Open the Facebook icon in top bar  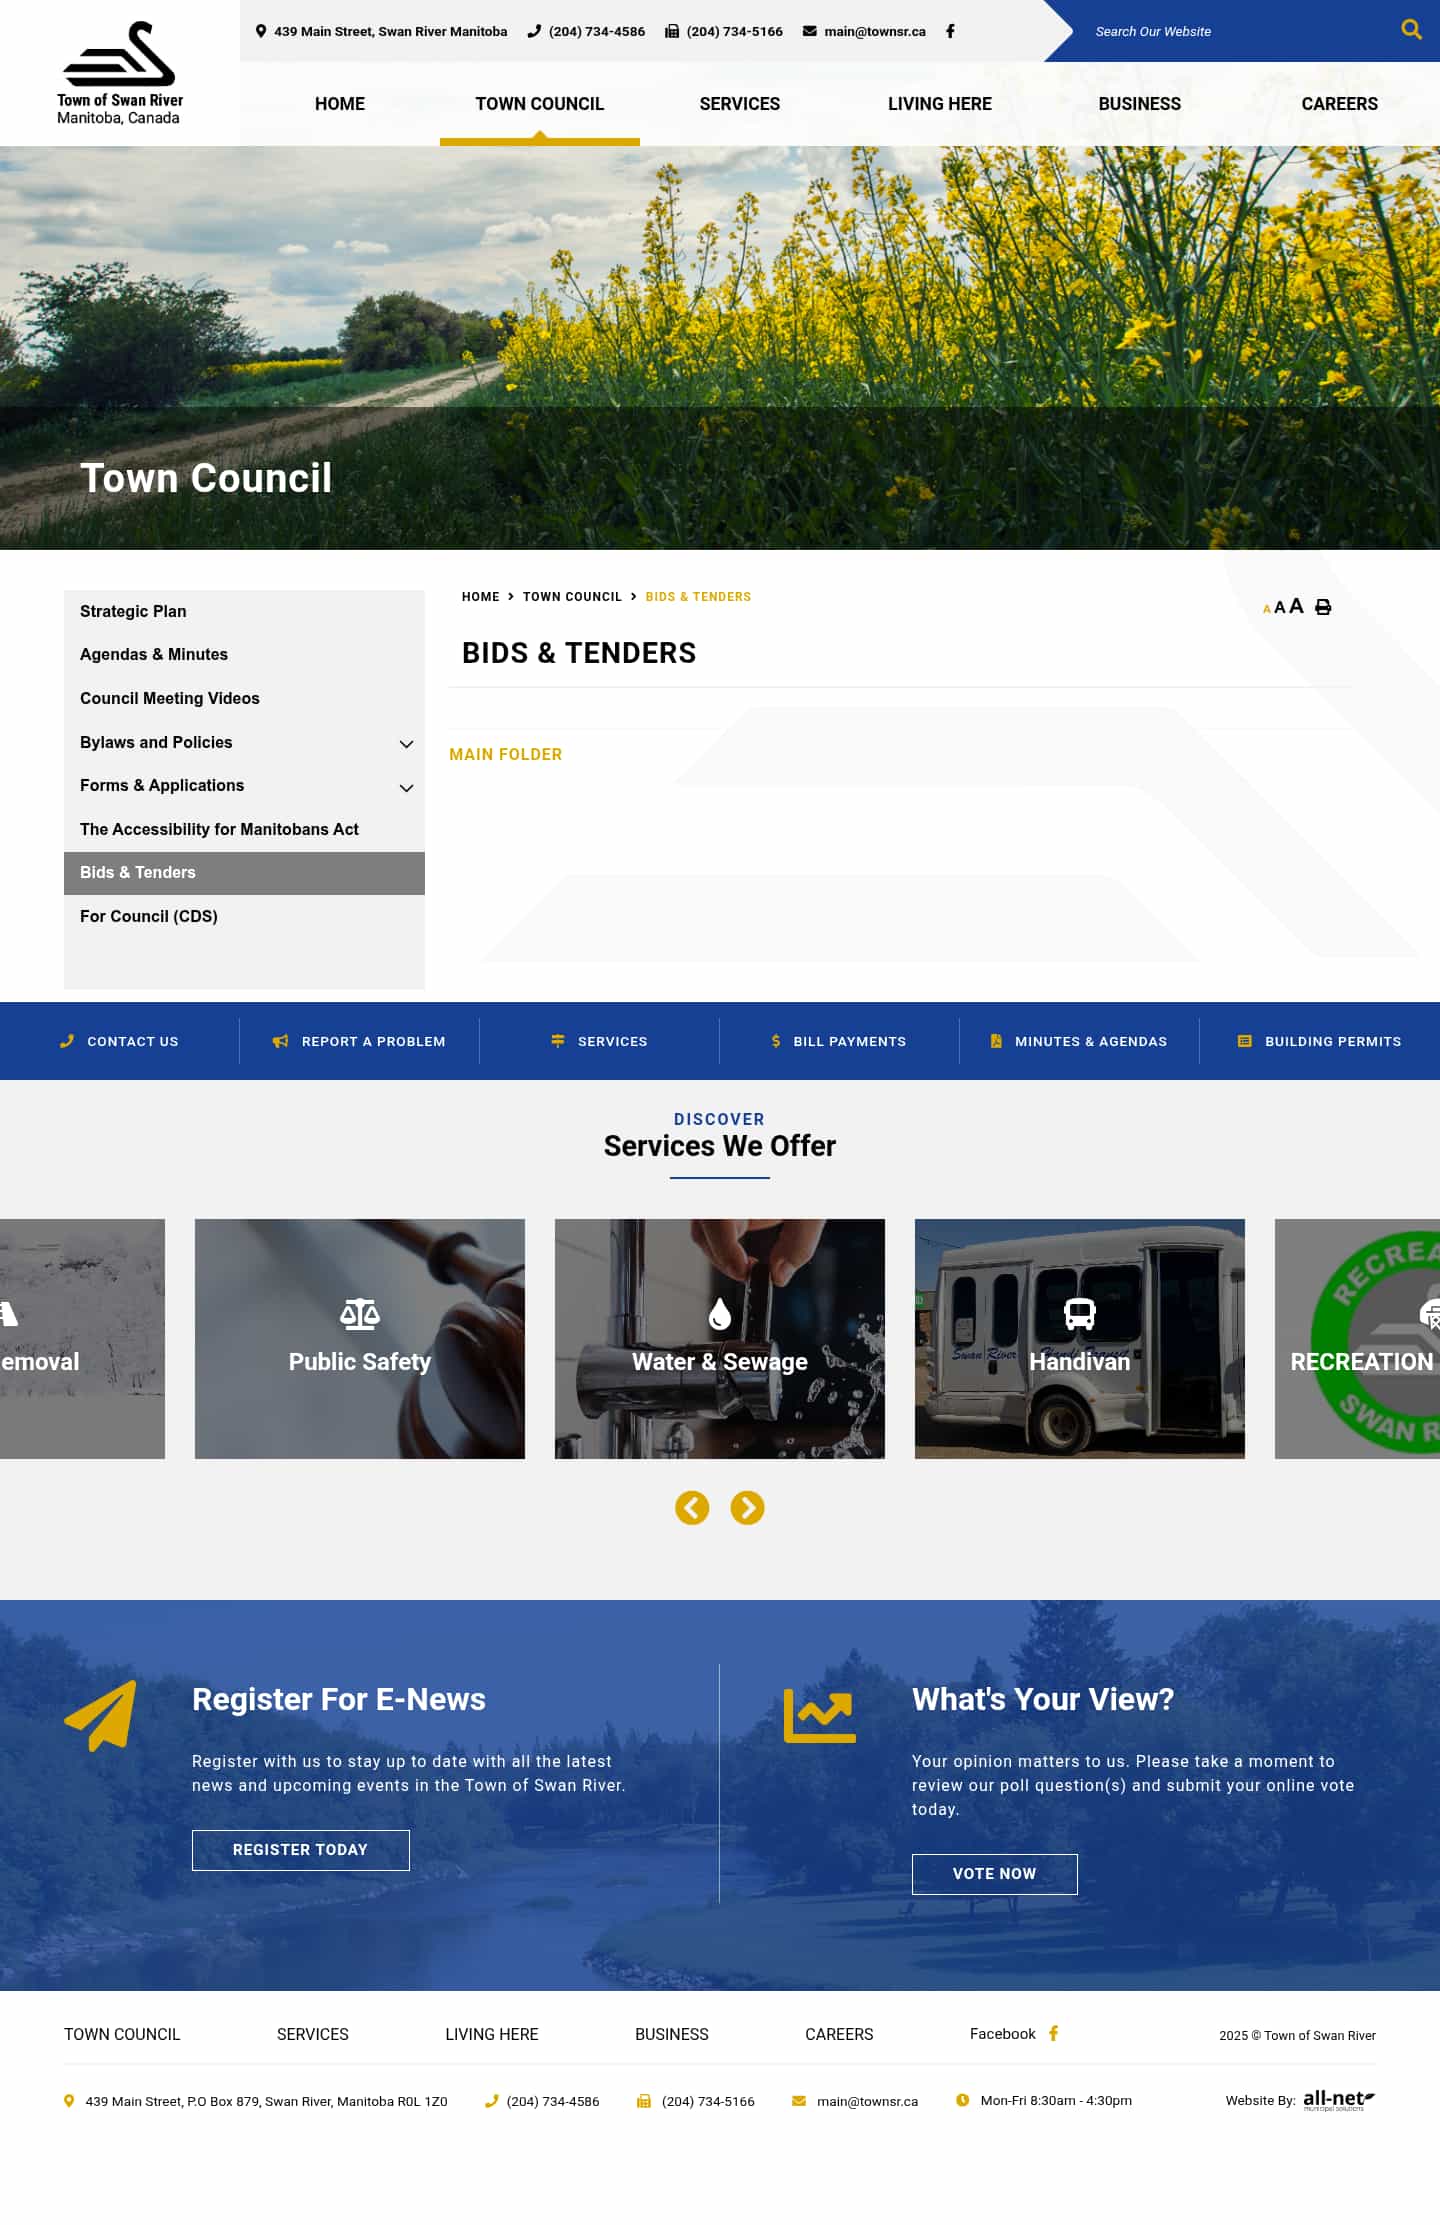[x=950, y=31]
